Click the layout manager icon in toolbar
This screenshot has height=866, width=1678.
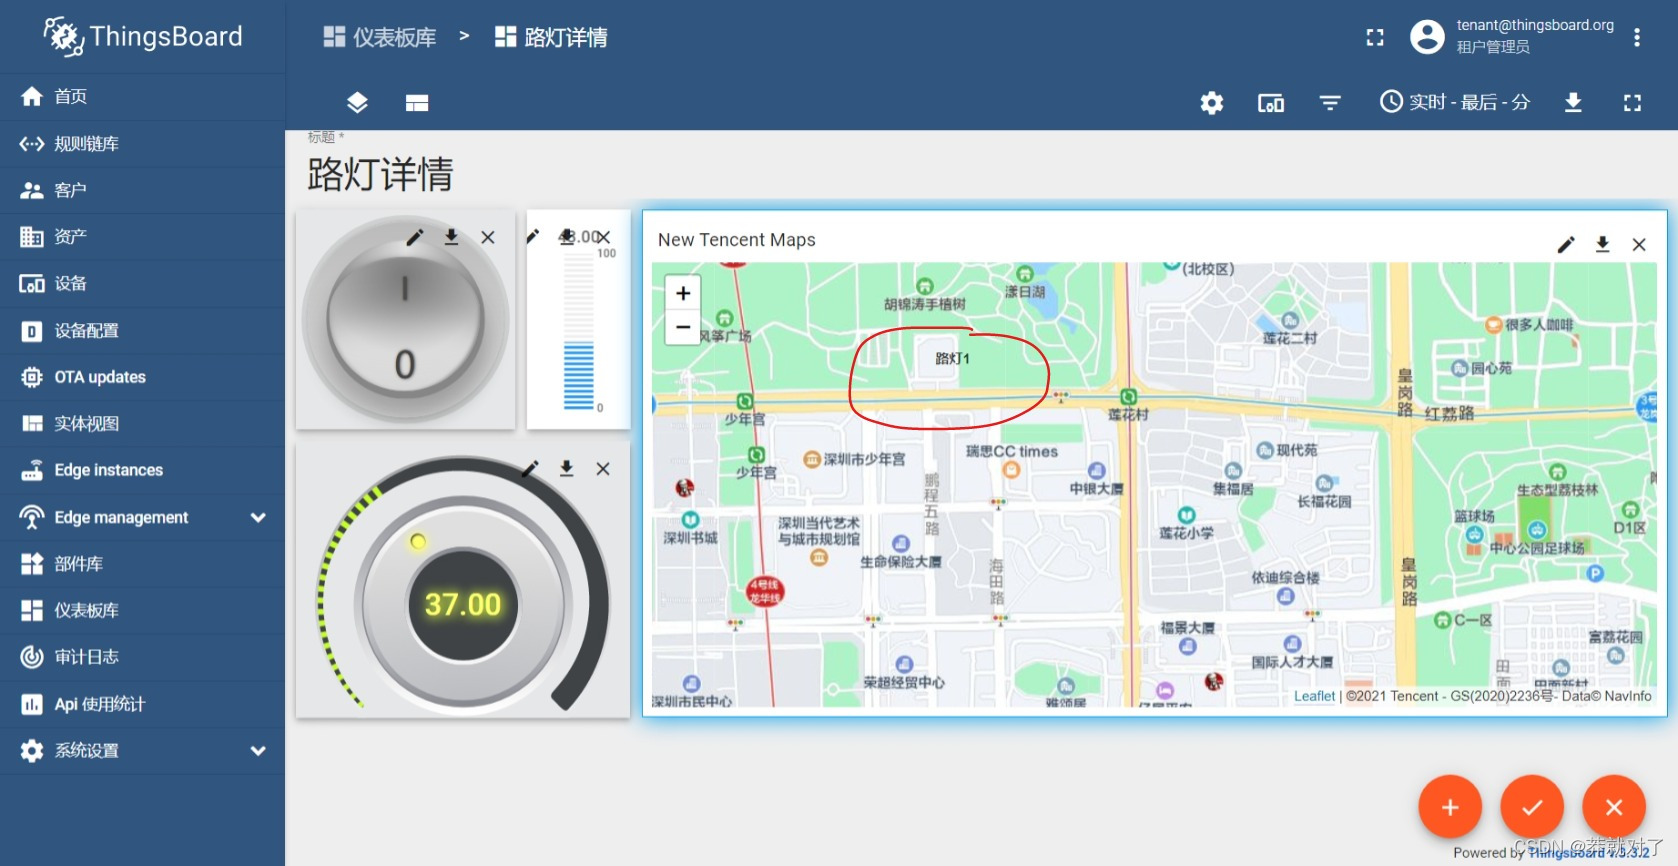pos(417,103)
